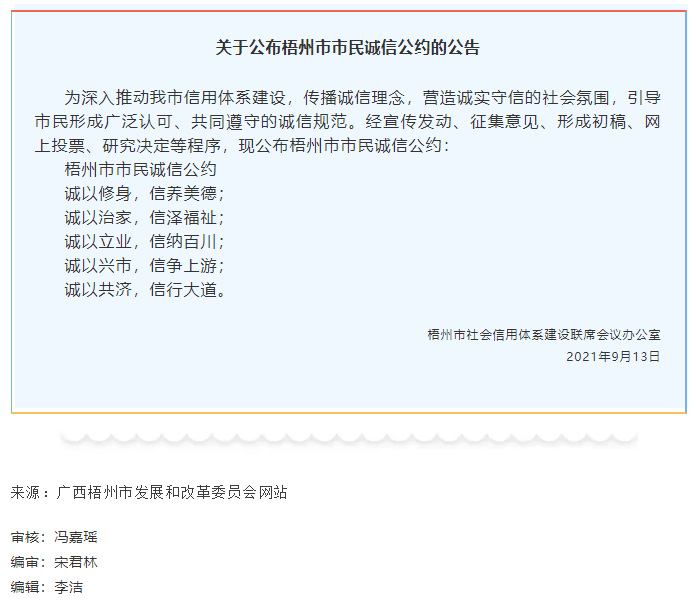Select the 梧州市市民诚信公约 subheading line

click(x=140, y=170)
